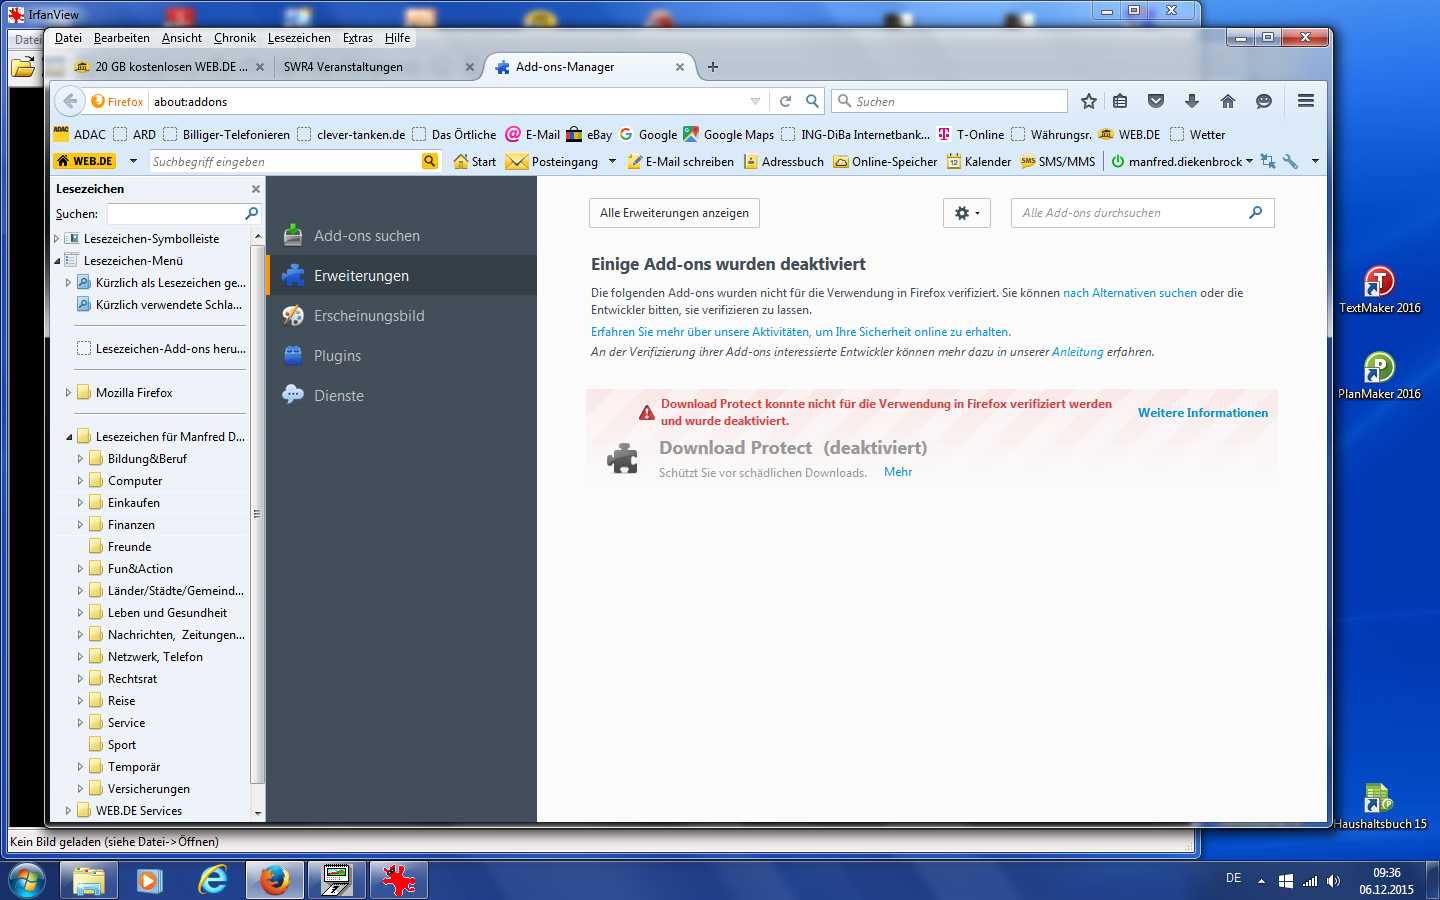Click the Pocket save icon
The width and height of the screenshot is (1440, 900).
(1156, 101)
